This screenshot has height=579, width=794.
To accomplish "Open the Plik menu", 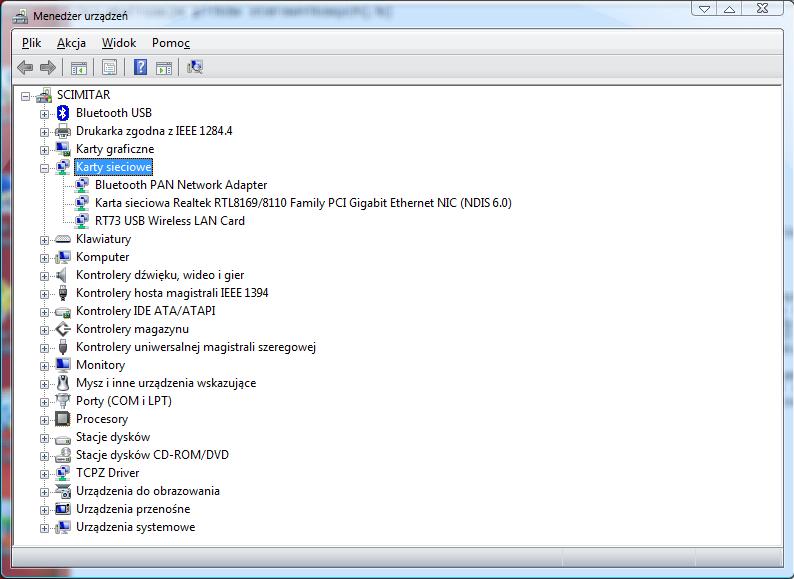I will (31, 43).
